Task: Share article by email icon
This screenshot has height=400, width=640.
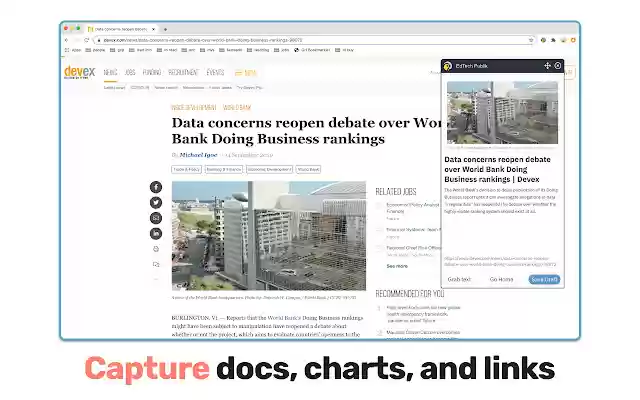Action: (x=156, y=218)
